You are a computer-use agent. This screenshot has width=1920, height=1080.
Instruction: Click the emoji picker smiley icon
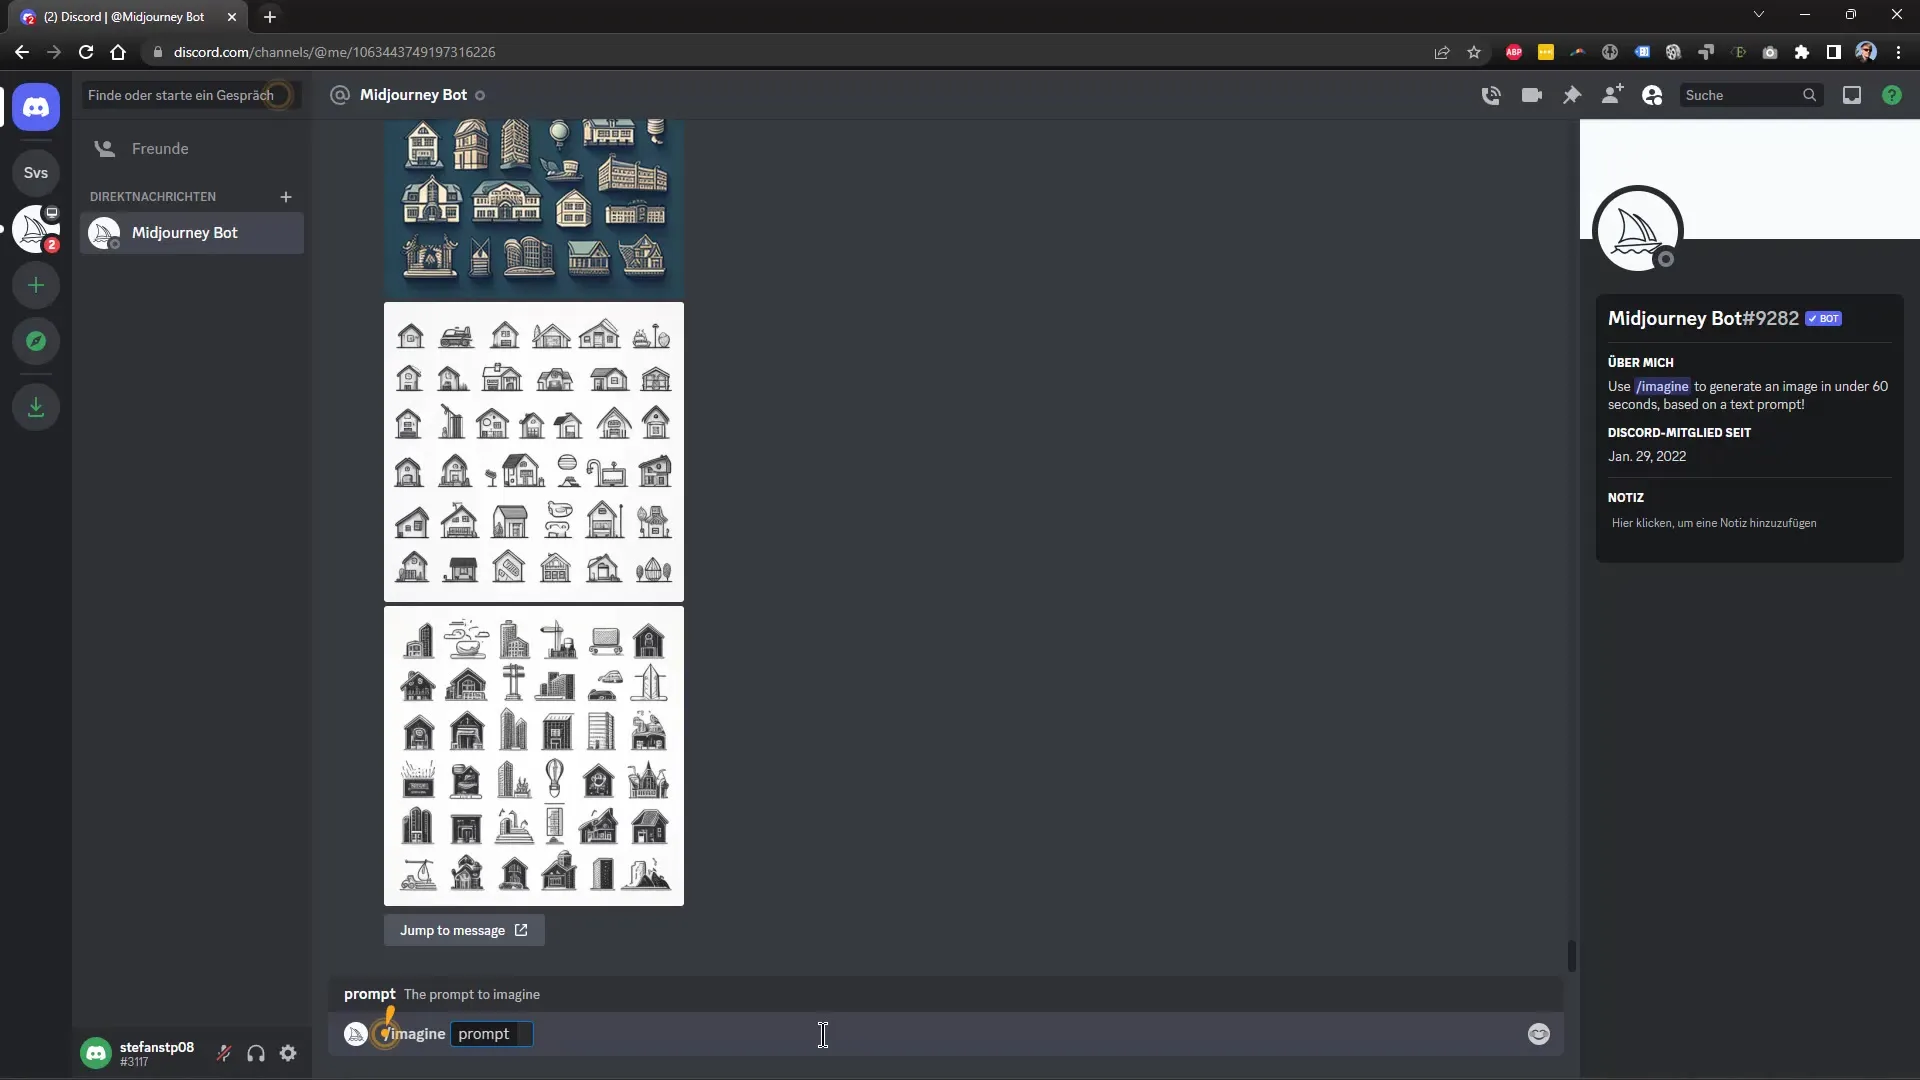(x=1538, y=1034)
